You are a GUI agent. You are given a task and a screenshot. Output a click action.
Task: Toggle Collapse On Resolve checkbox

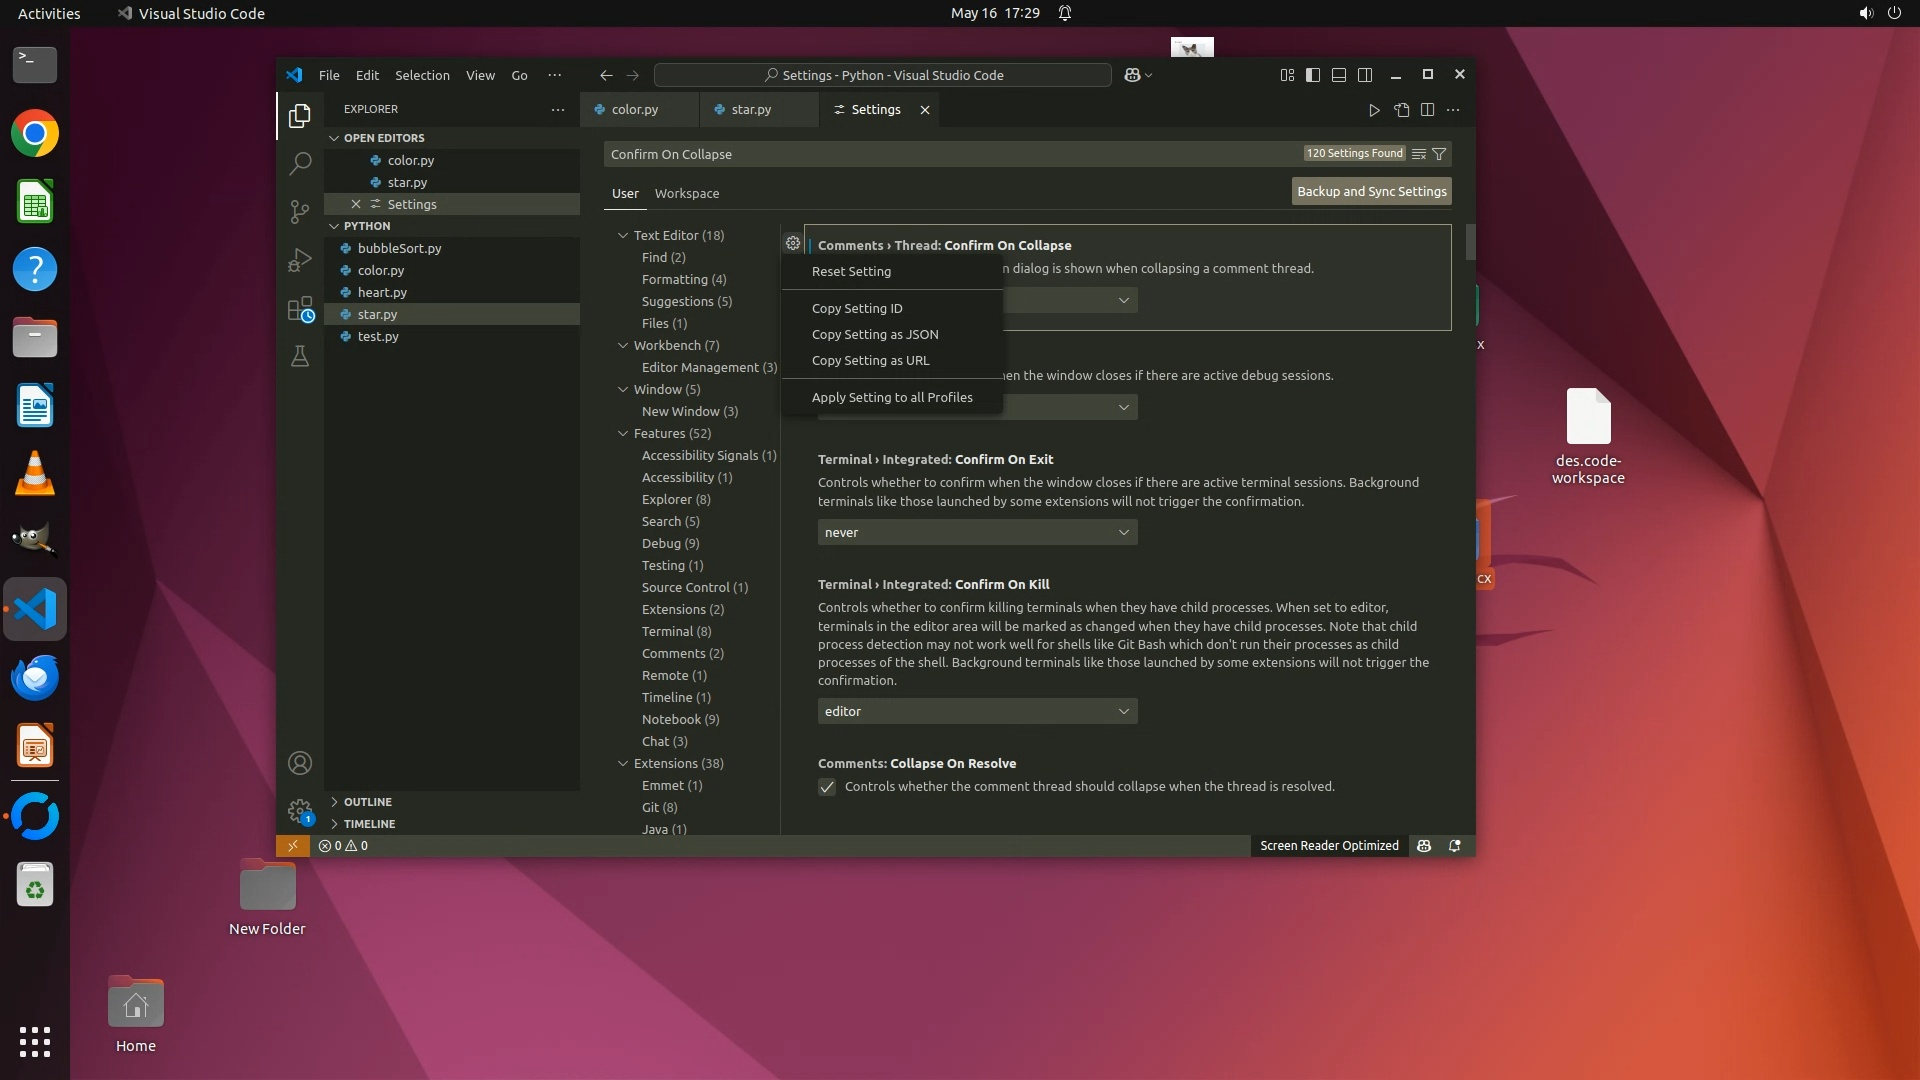pyautogui.click(x=827, y=787)
